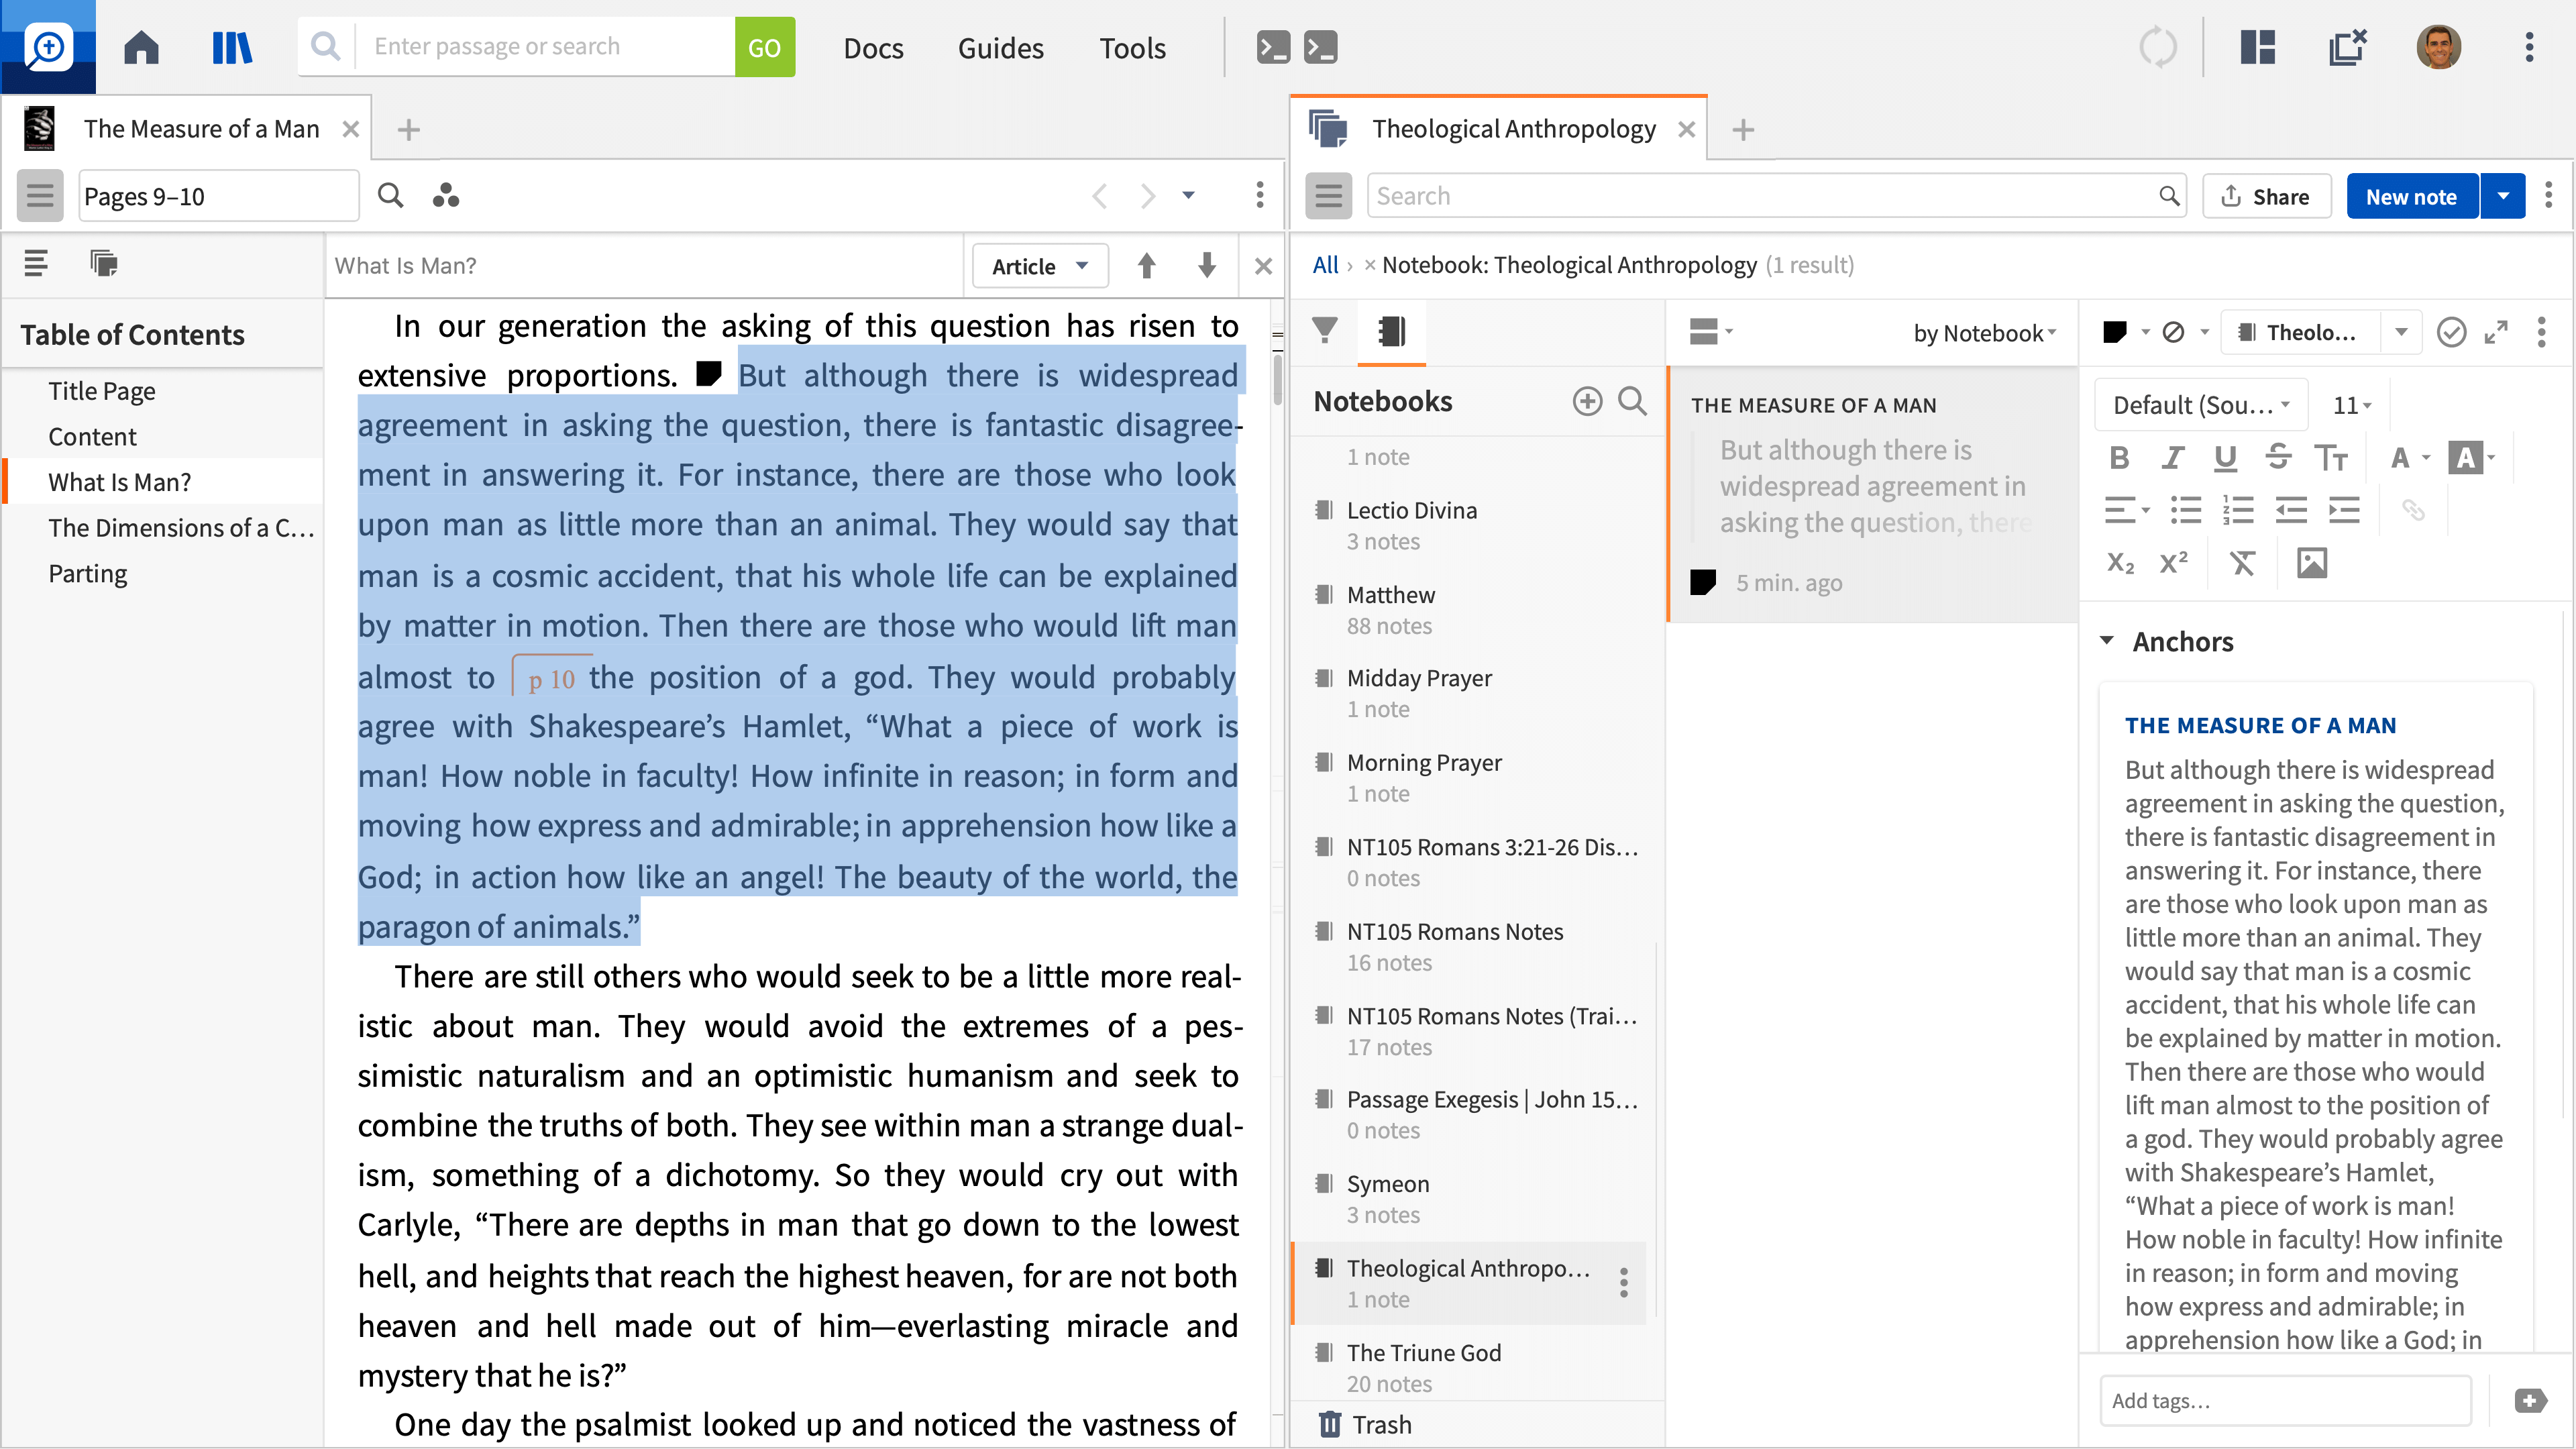
Task: Open THE MEASURE OF A MAN anchor link
Action: 2261,725
